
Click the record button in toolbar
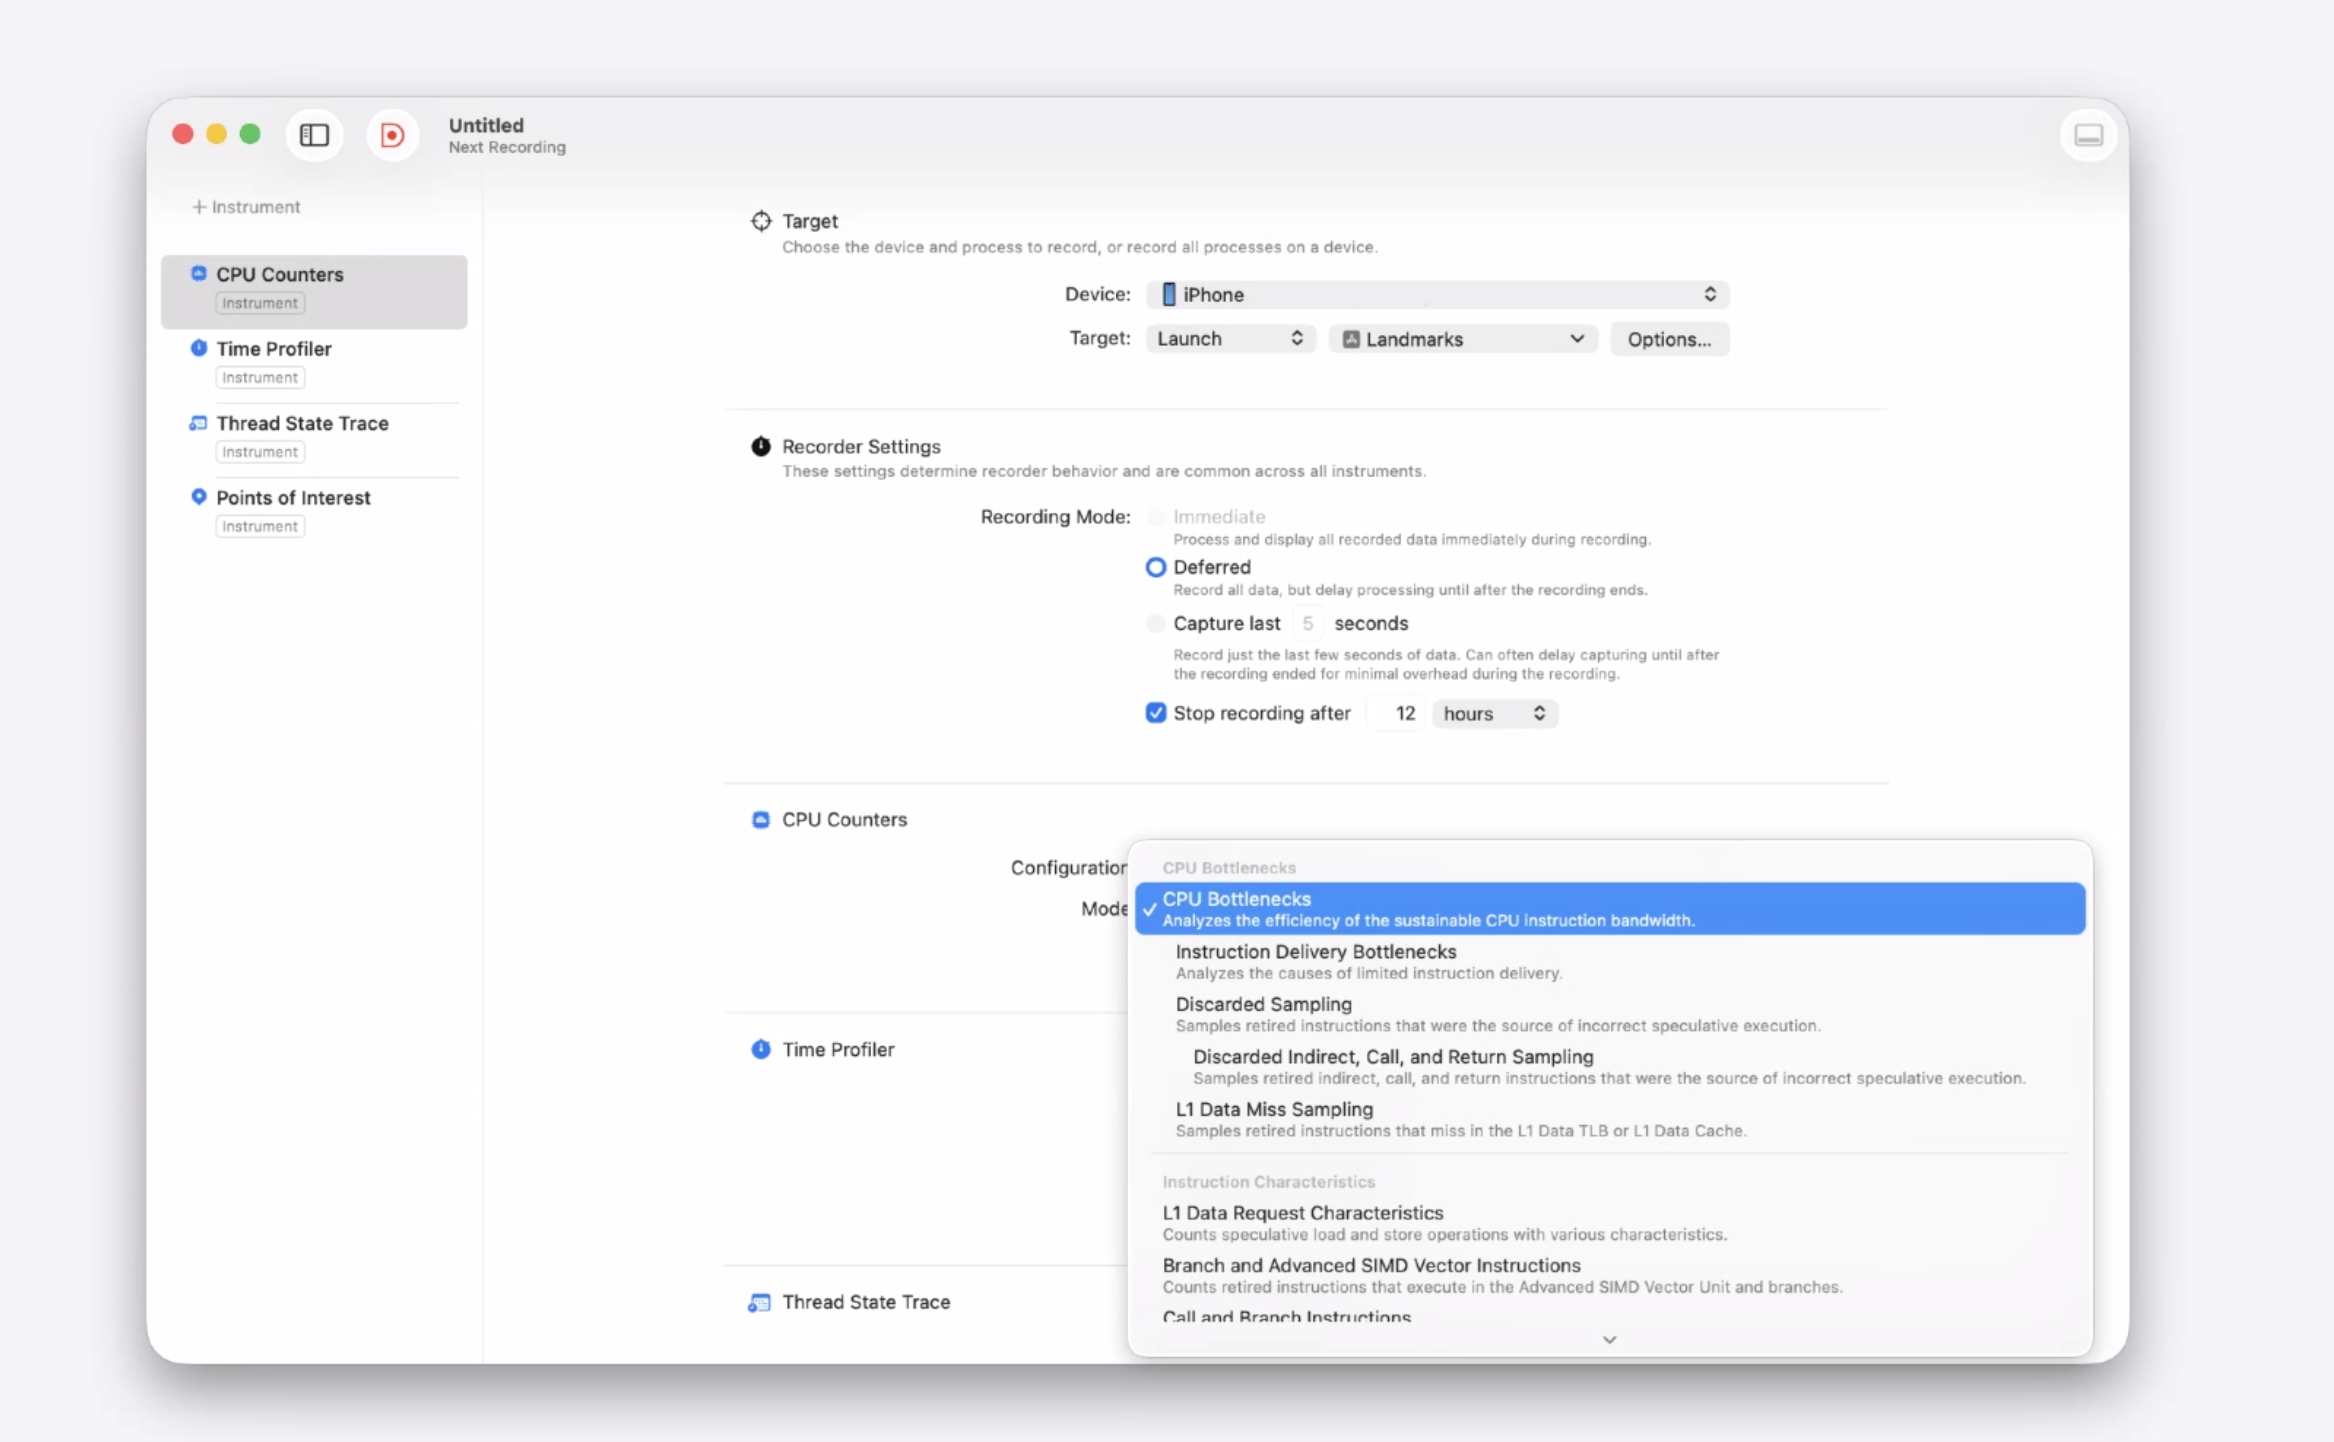click(392, 135)
